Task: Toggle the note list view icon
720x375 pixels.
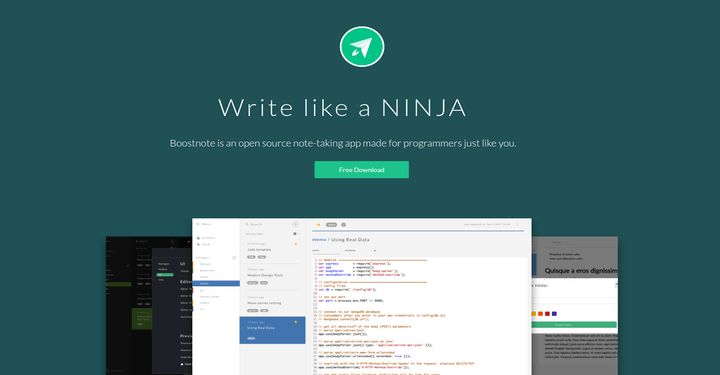Action: [295, 234]
